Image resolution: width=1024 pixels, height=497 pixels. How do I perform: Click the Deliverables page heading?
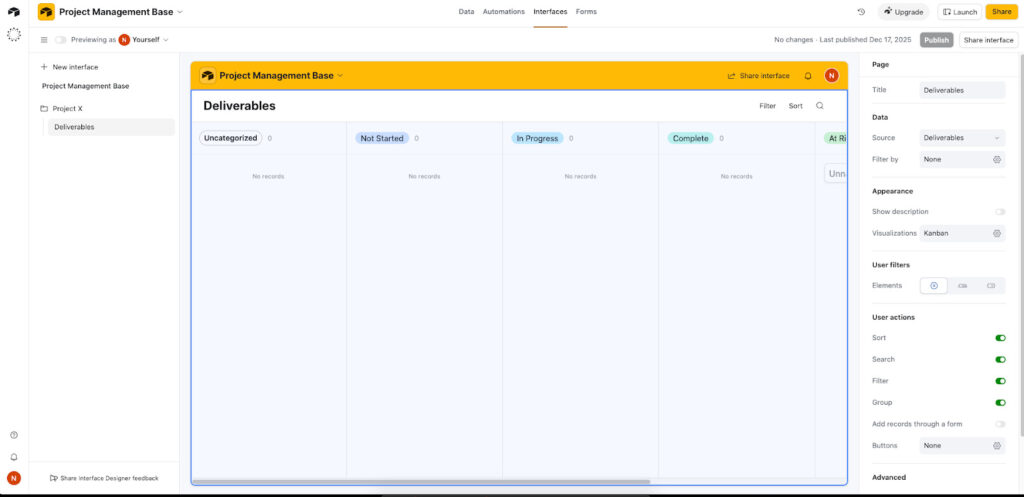240,106
